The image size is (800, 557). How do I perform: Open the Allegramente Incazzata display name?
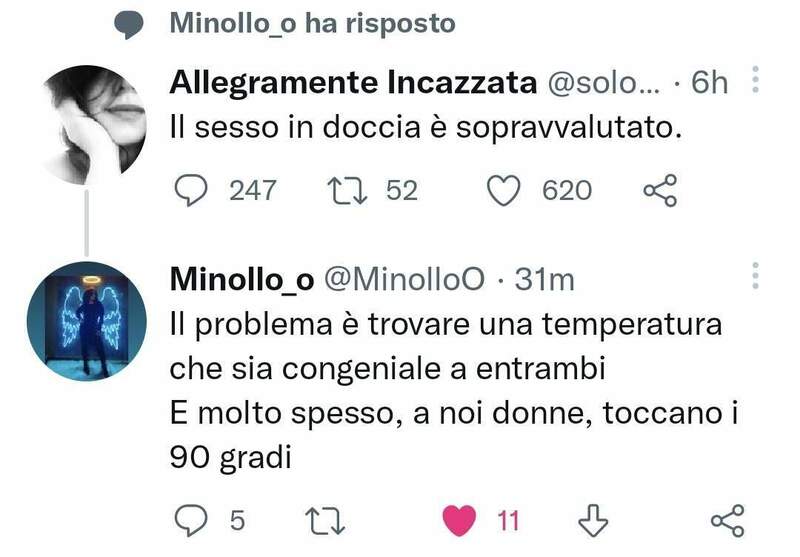tap(353, 84)
